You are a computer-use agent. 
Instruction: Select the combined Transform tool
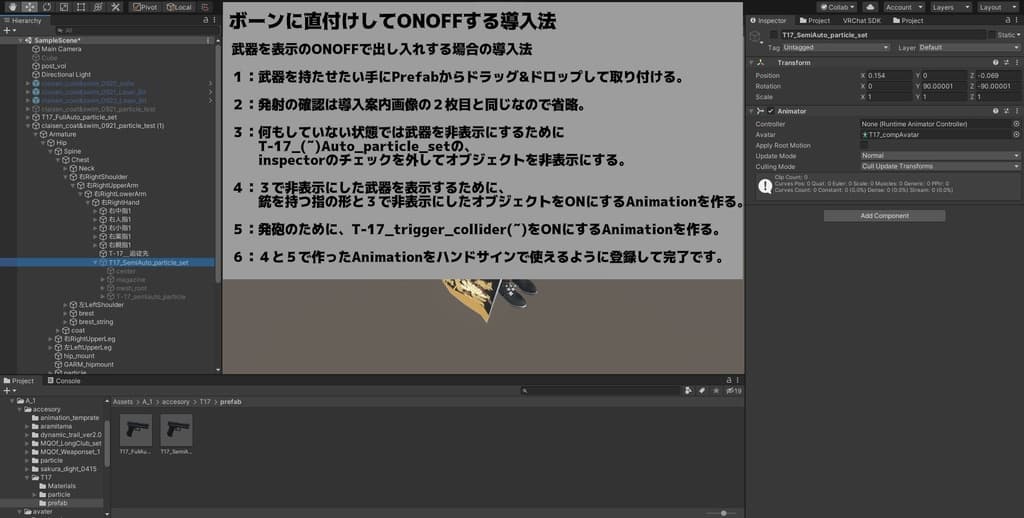(x=98, y=7)
